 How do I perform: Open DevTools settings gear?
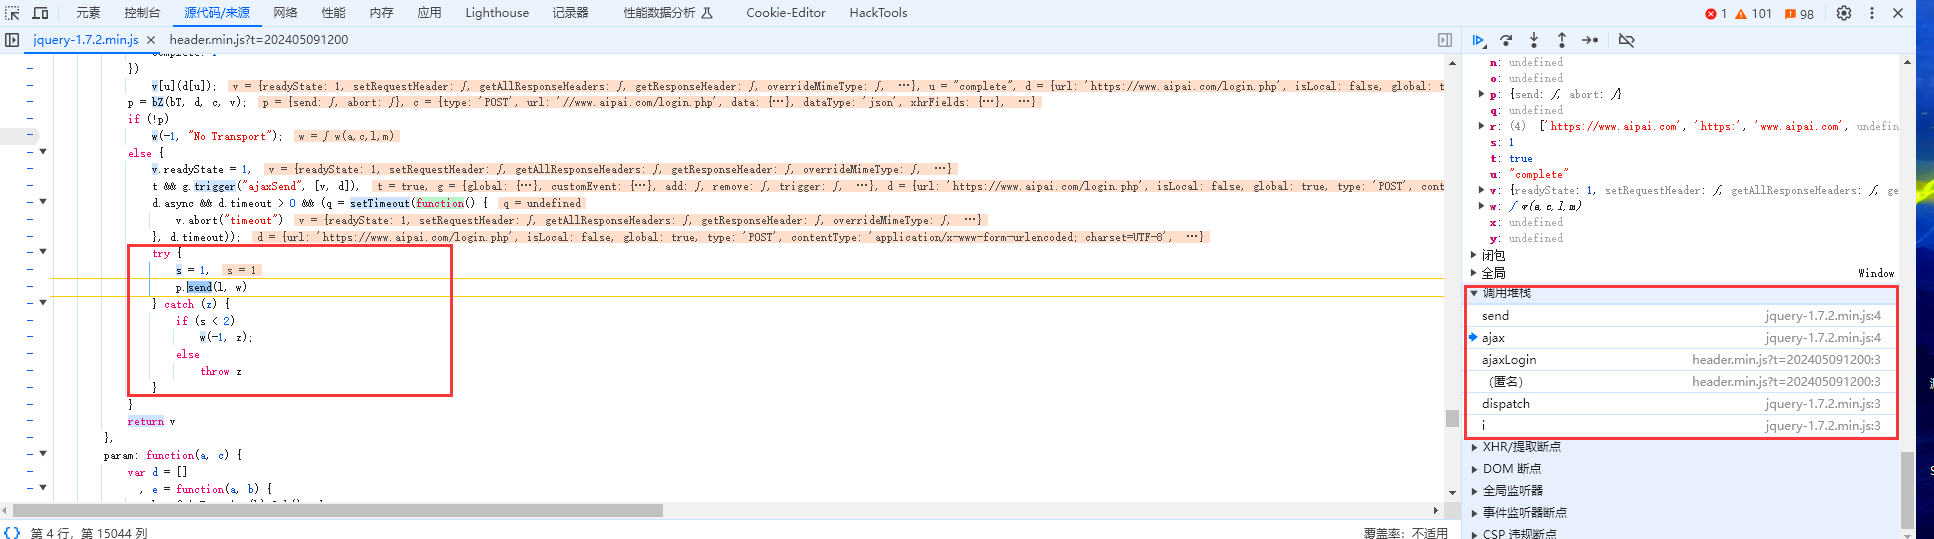pos(1844,13)
